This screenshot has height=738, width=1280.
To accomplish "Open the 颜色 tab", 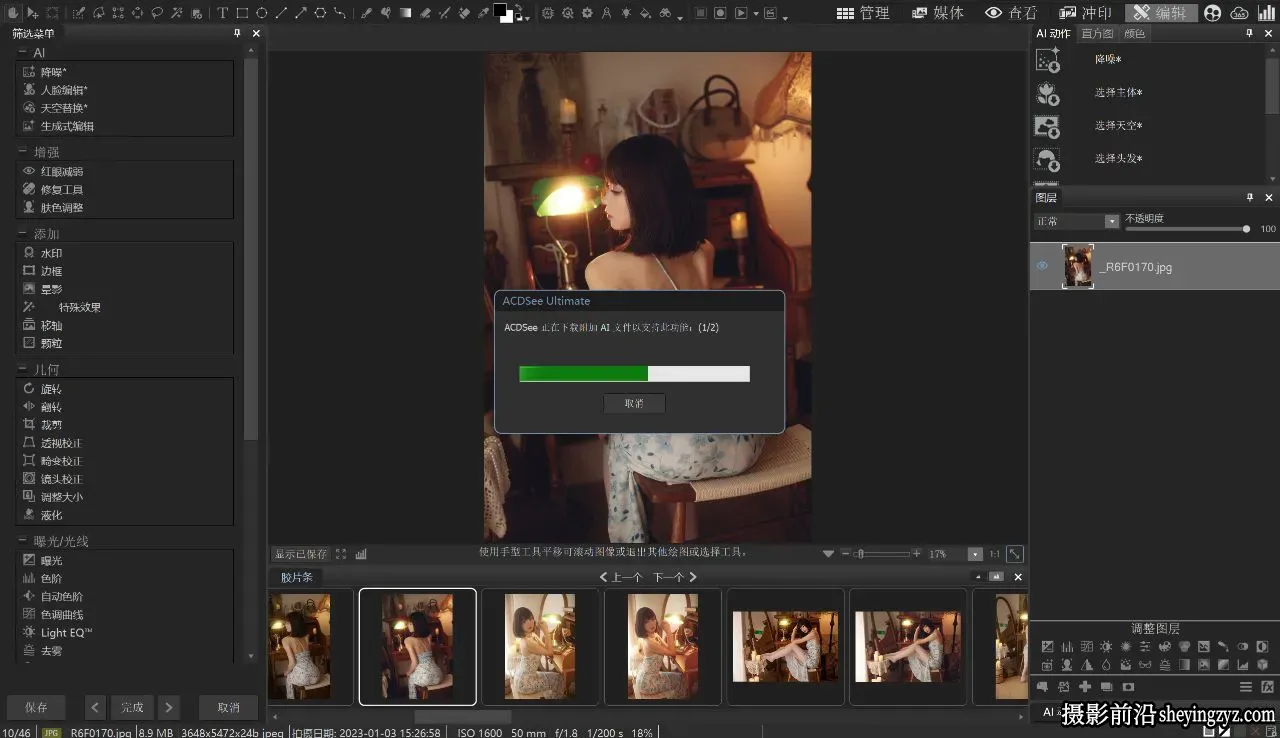I will click(1135, 33).
